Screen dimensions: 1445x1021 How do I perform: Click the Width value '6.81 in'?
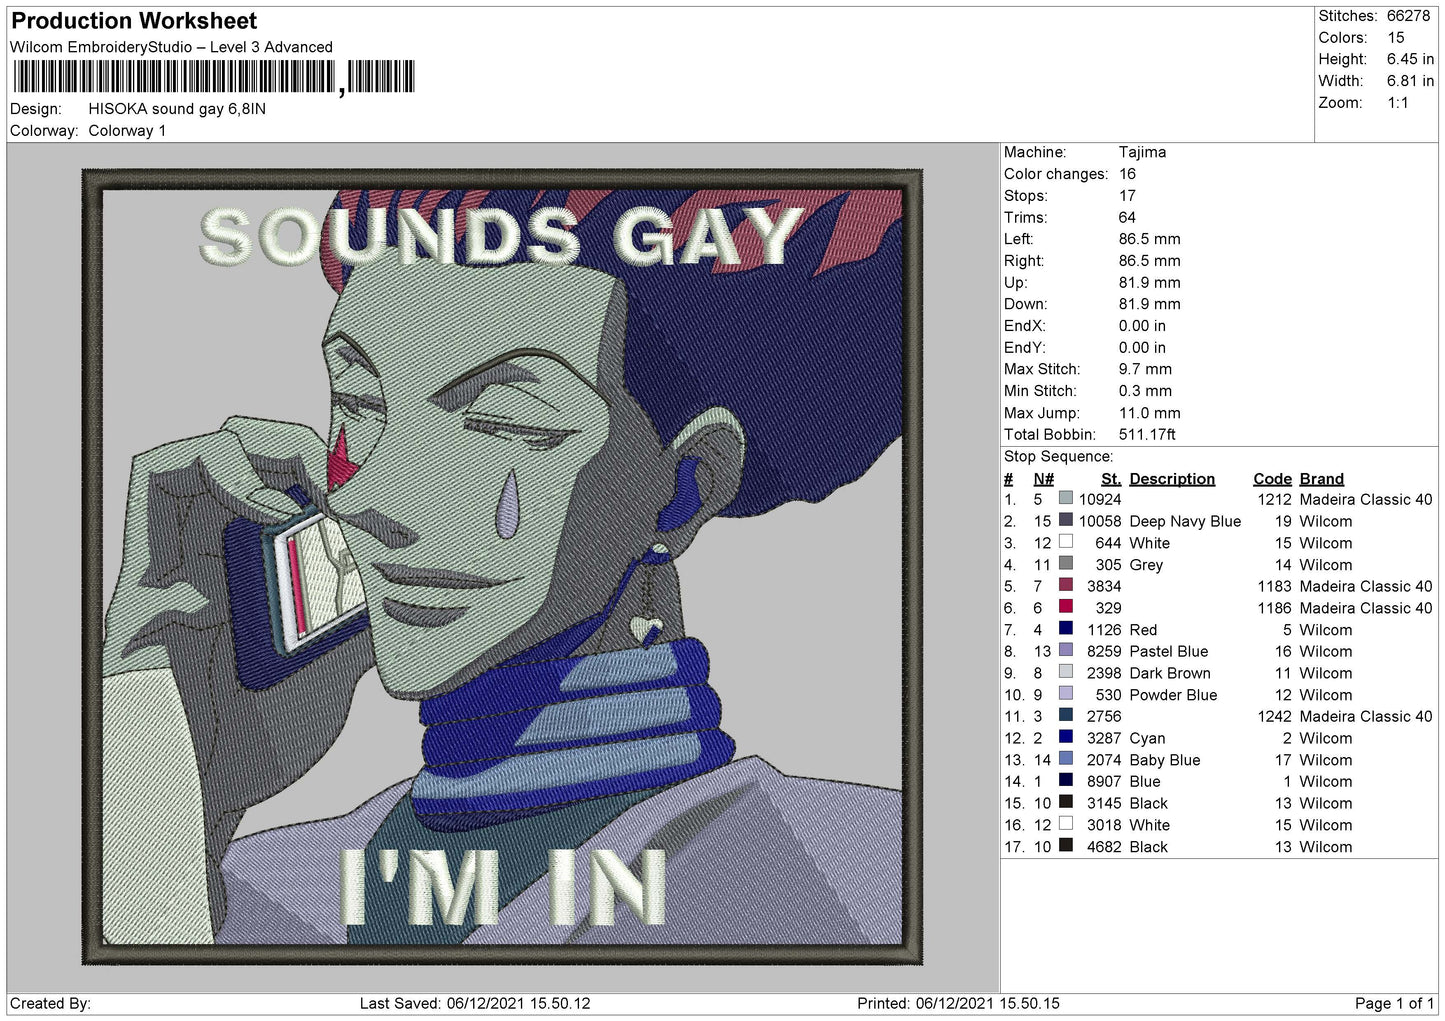click(1410, 81)
